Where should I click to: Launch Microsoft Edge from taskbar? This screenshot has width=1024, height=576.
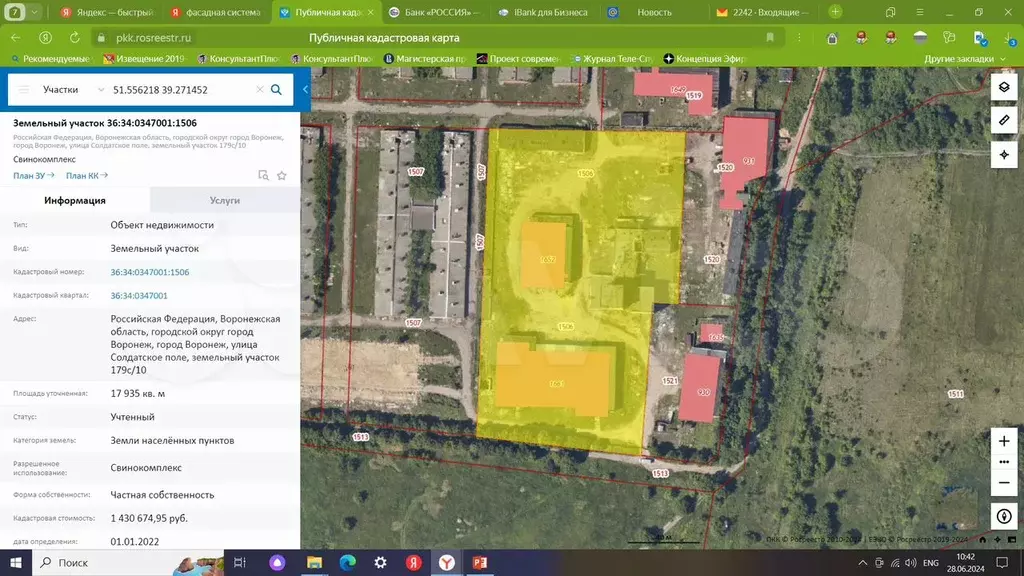(x=347, y=563)
